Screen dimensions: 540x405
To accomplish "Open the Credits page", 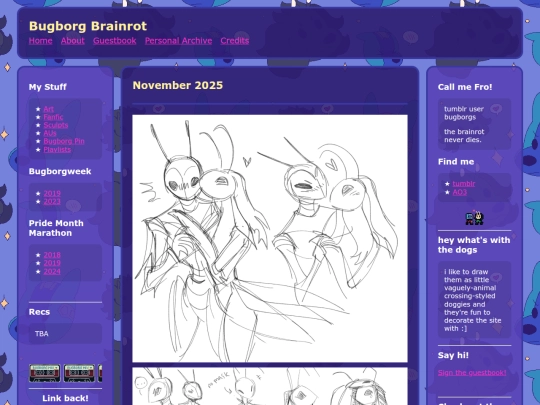I will pyautogui.click(x=235, y=41).
